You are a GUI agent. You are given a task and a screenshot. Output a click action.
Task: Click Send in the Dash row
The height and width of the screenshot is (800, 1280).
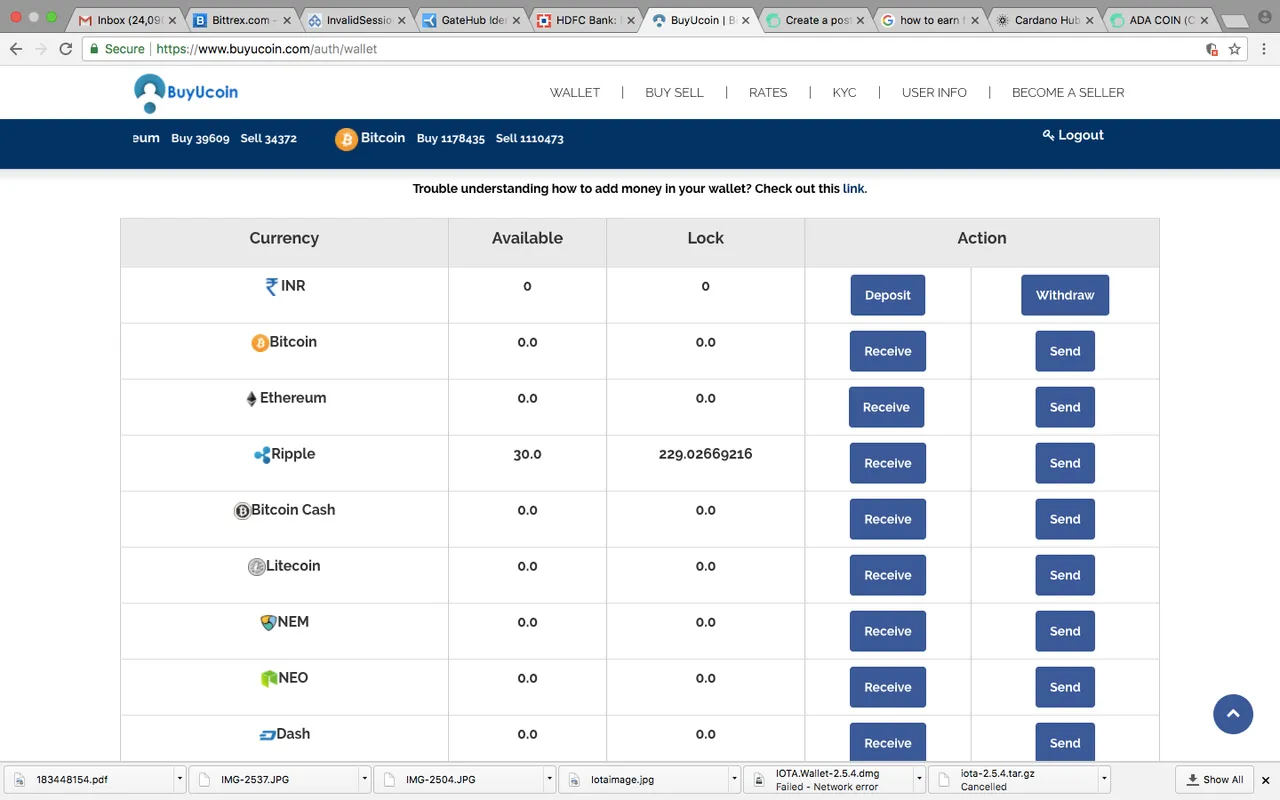(x=1065, y=742)
